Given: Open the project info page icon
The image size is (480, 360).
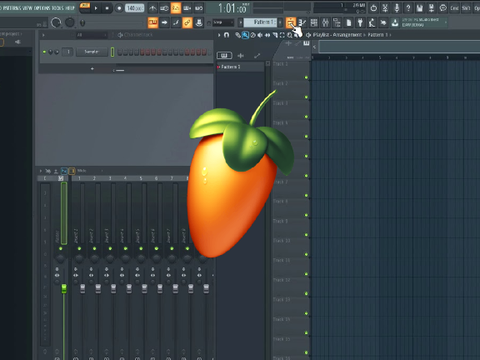Looking at the screenshot, I should (349, 23).
